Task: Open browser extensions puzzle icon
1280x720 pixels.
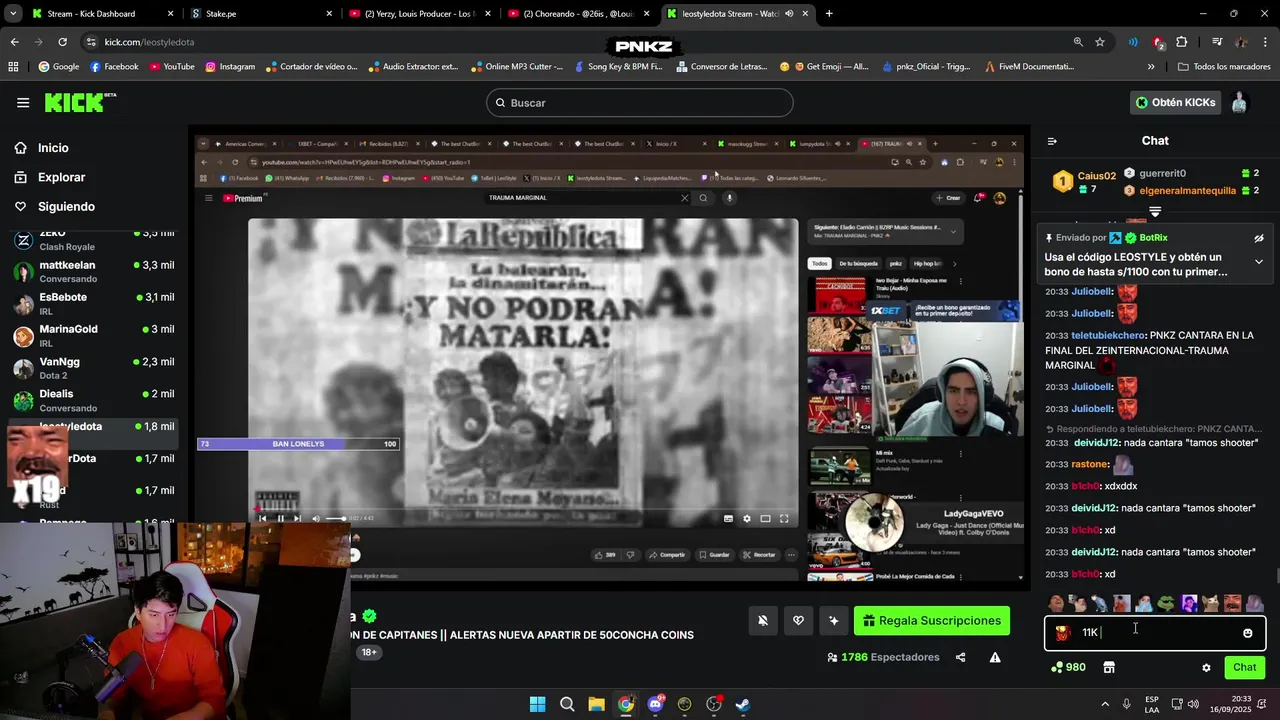Action: click(x=1182, y=42)
